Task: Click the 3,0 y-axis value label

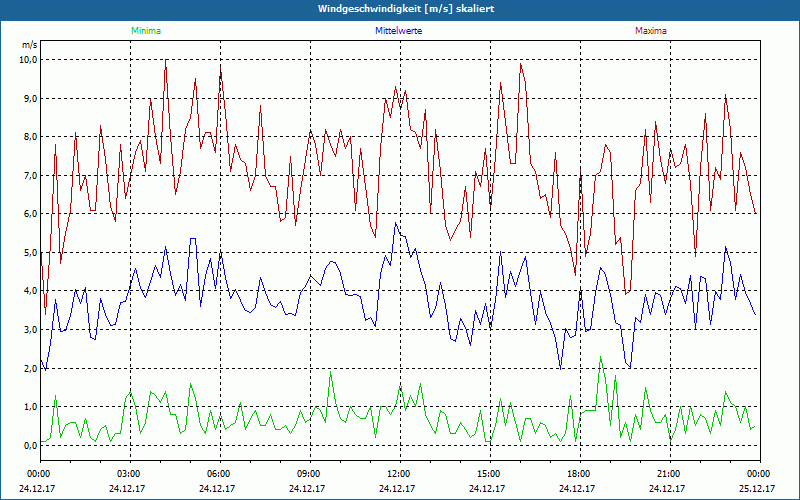Action: tap(28, 330)
